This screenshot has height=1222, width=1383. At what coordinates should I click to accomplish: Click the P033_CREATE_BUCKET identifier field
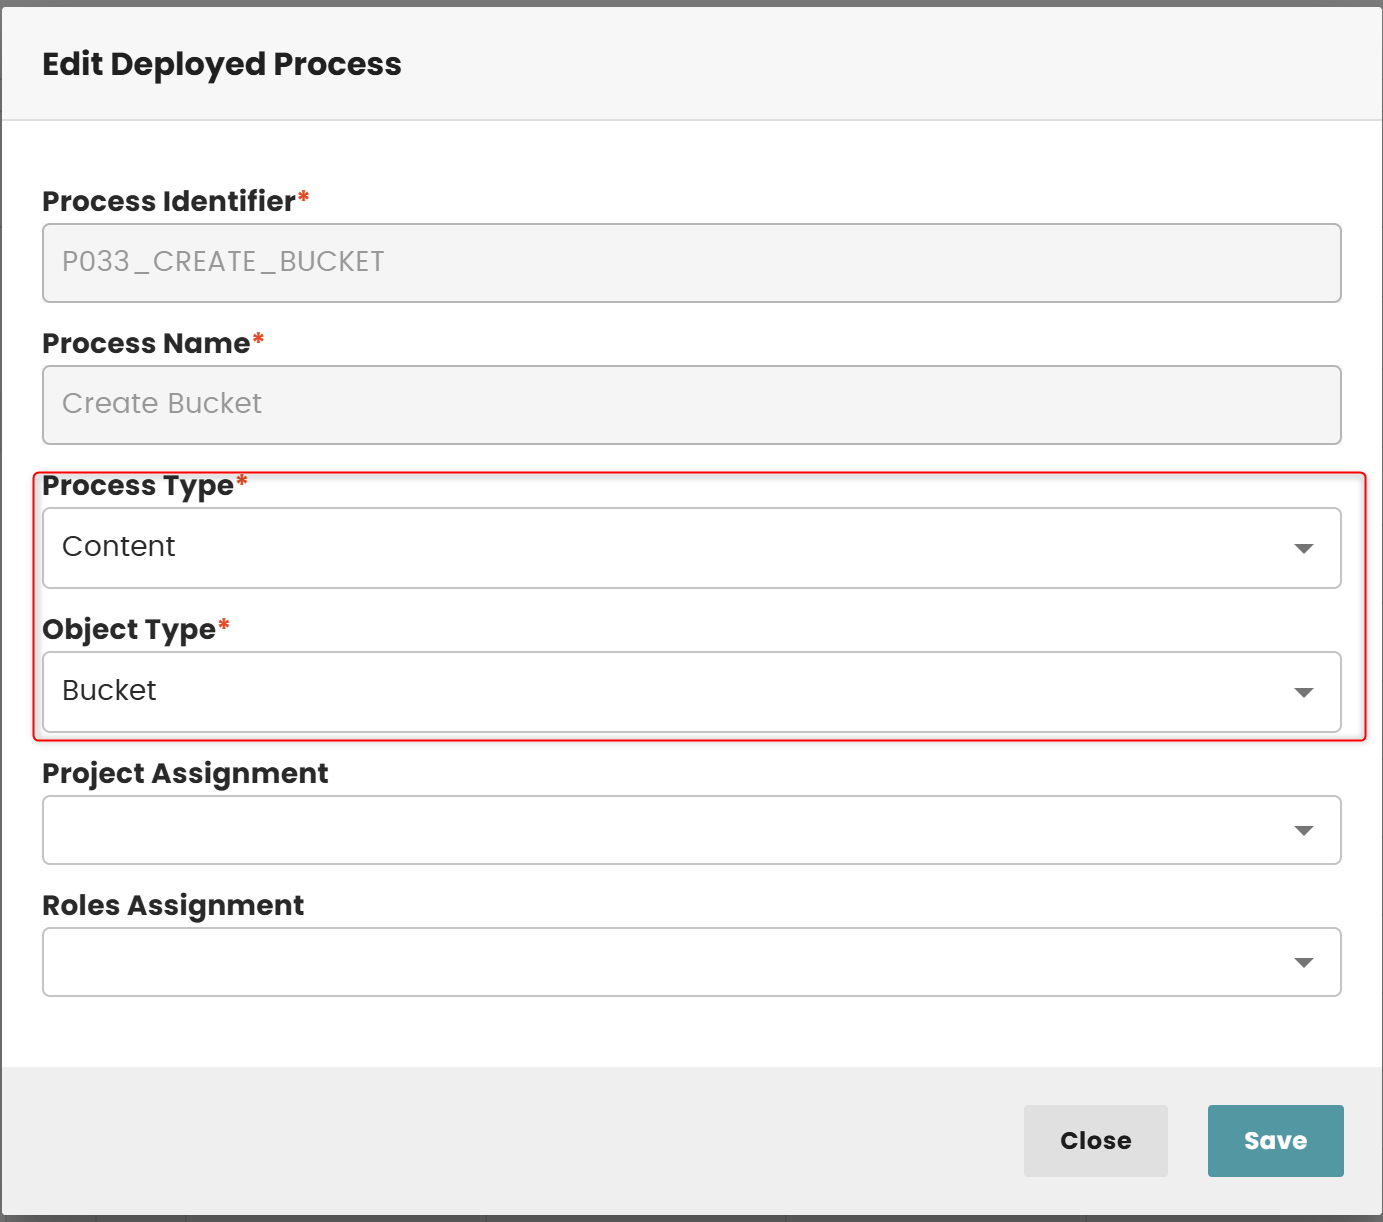pyautogui.click(x=690, y=262)
